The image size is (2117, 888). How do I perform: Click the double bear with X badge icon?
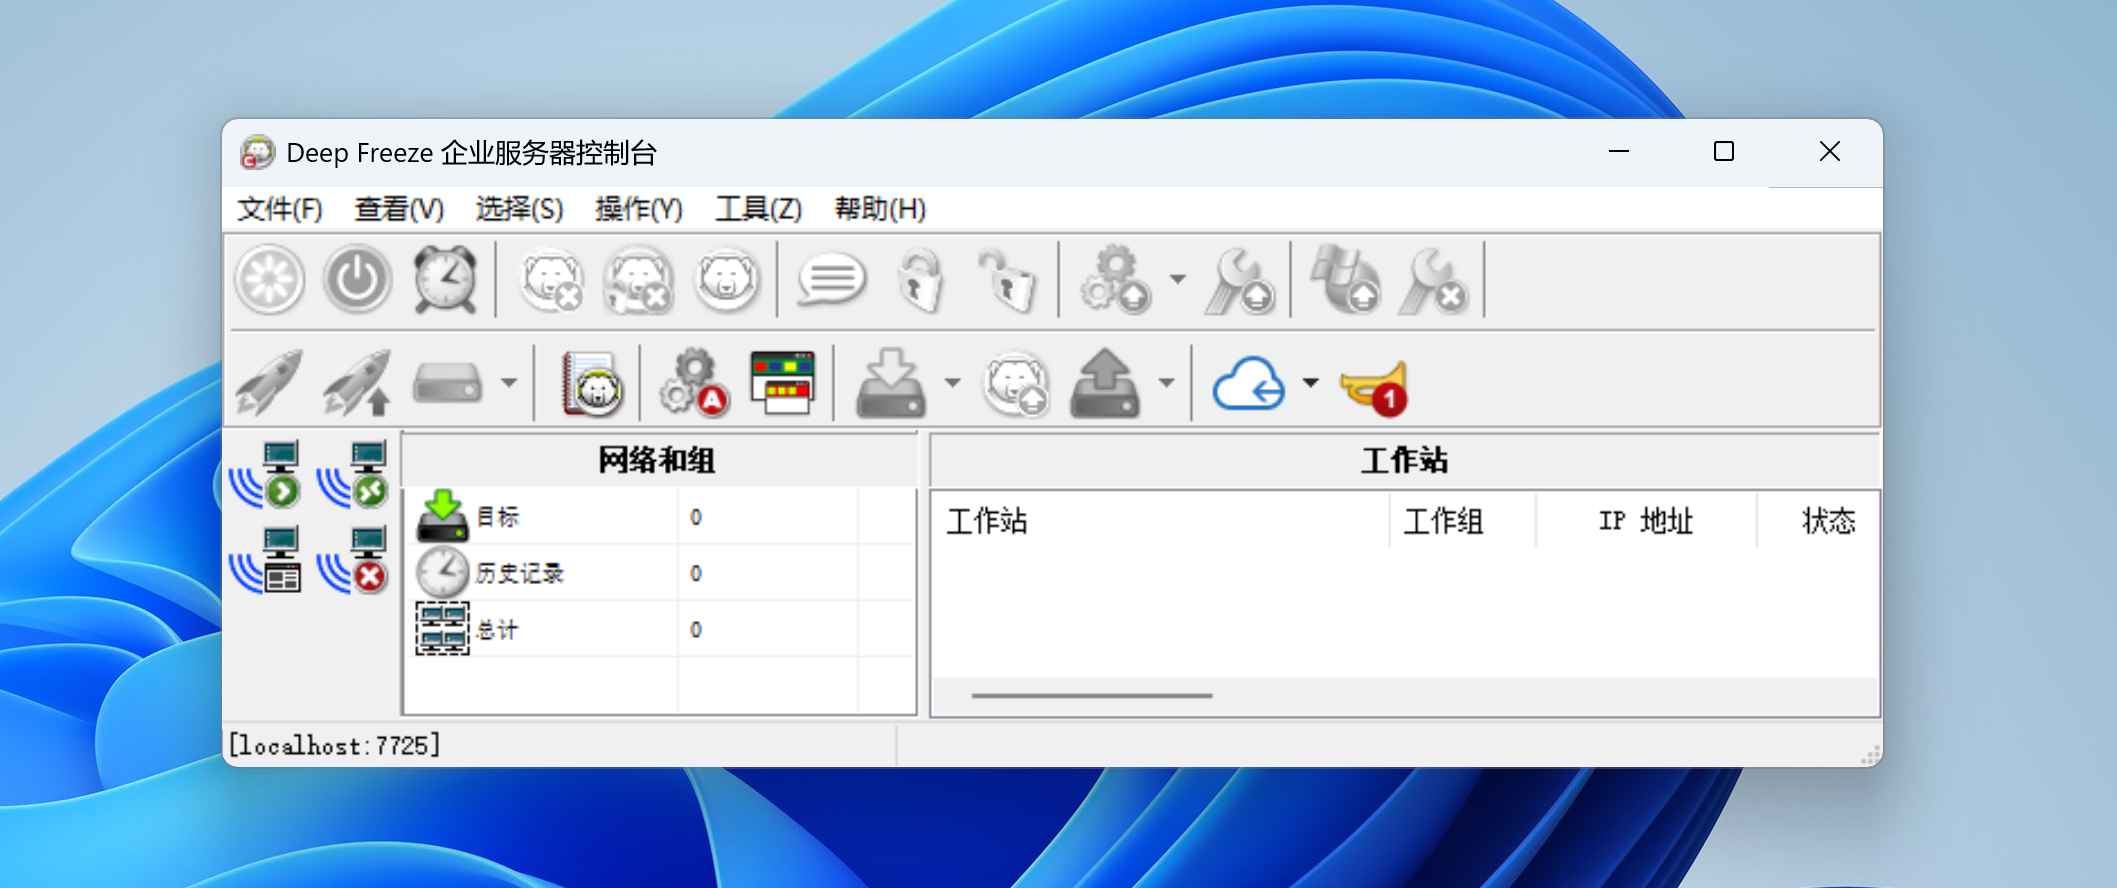coord(638,279)
